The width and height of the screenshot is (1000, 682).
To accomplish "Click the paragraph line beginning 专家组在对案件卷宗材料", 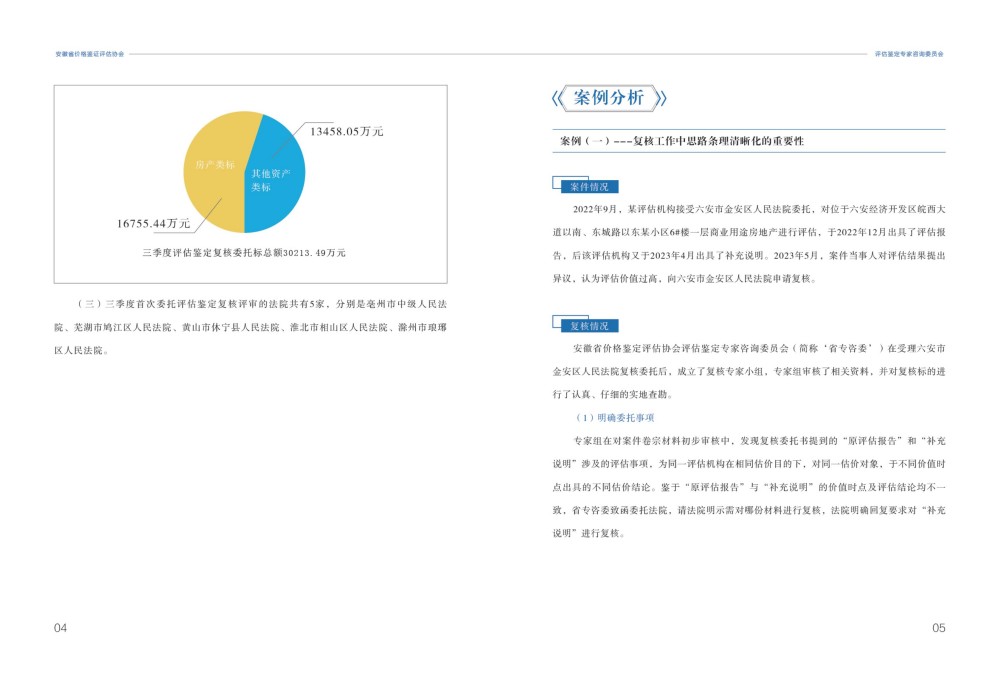I will click(x=759, y=441).
